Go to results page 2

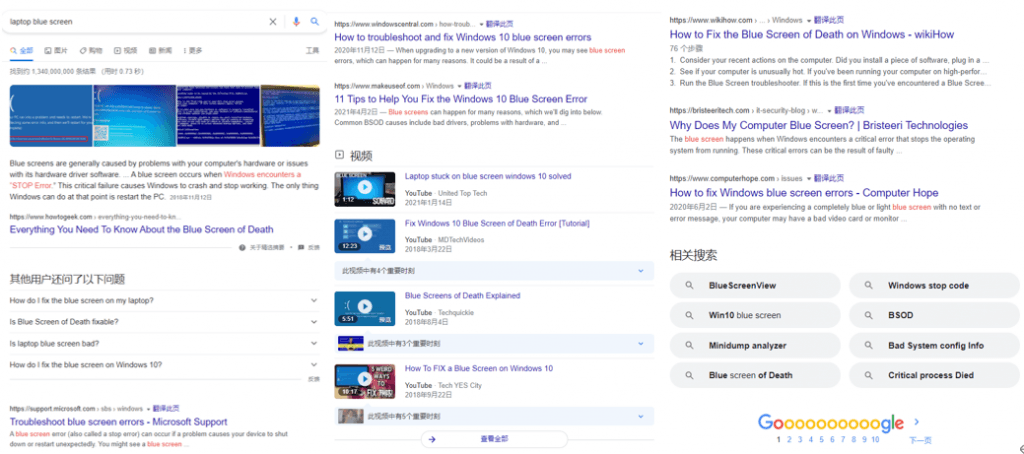tap(789, 440)
